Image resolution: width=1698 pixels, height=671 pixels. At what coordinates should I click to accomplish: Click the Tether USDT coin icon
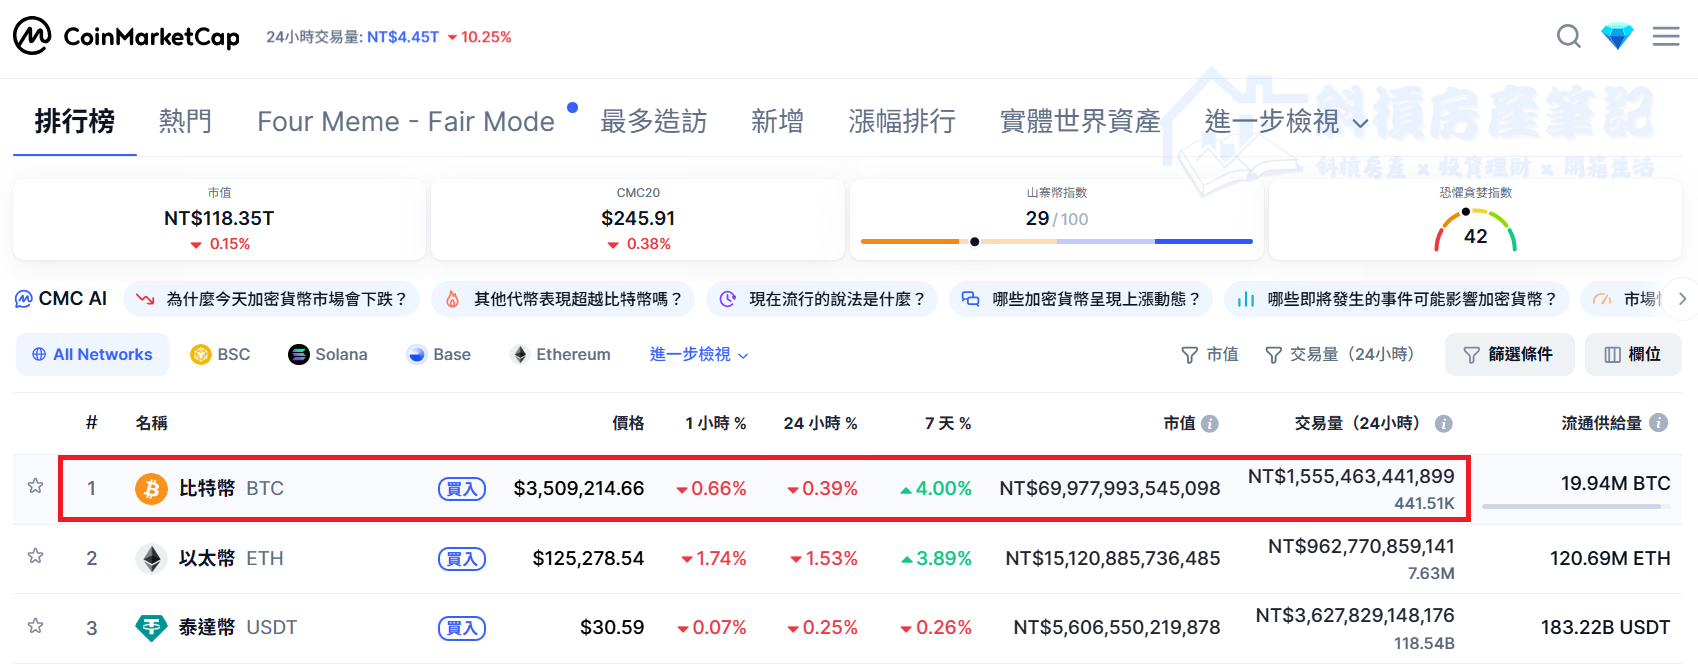[151, 628]
